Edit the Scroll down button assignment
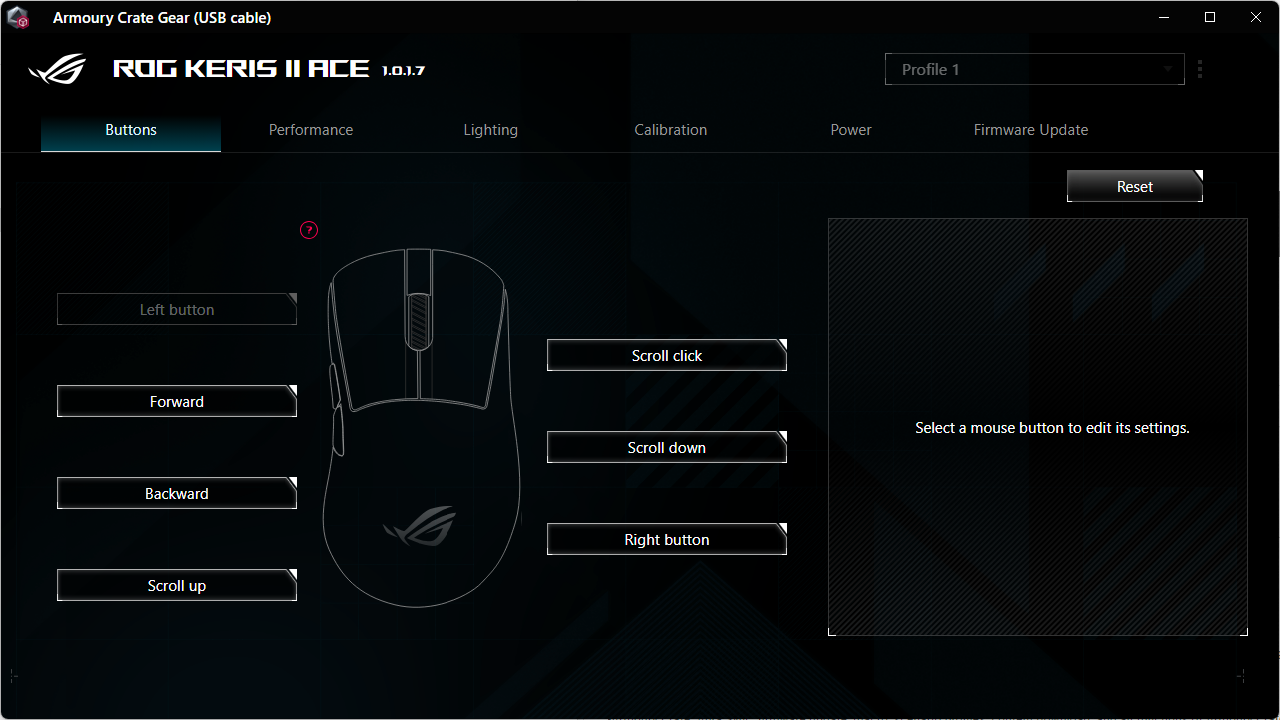The height and width of the screenshot is (720, 1280). point(667,447)
